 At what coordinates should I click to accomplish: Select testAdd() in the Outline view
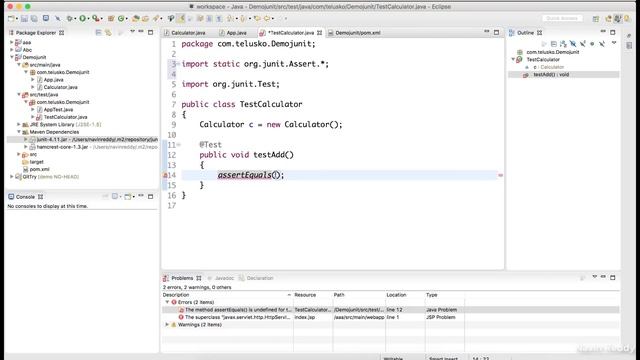click(x=551, y=74)
